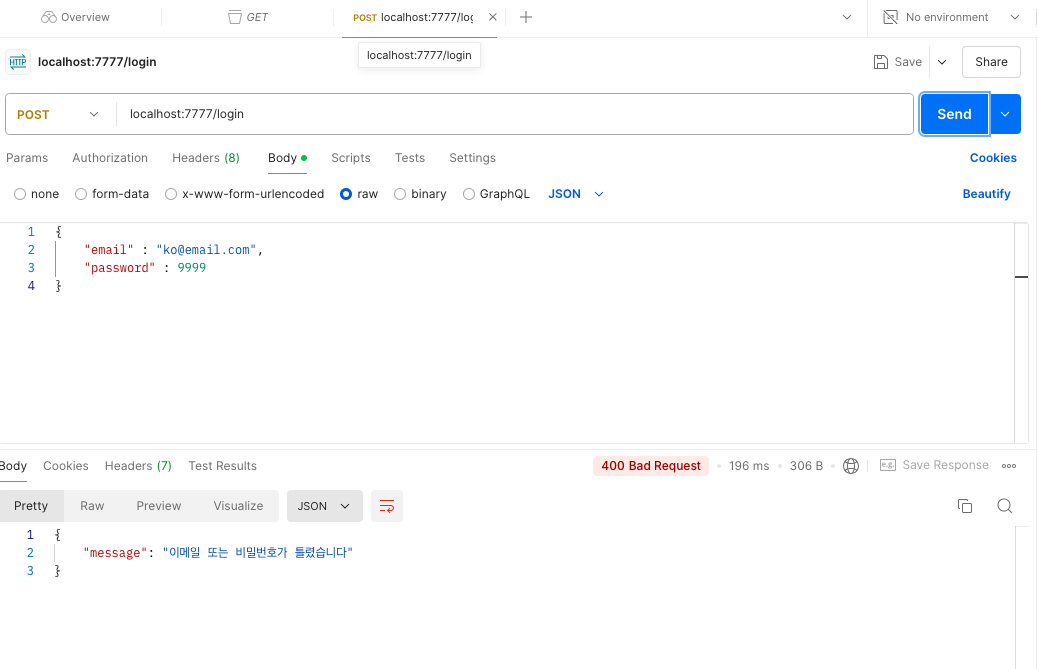Click the 196 ms response time
The width and height of the screenshot is (1038, 669).
tap(749, 466)
